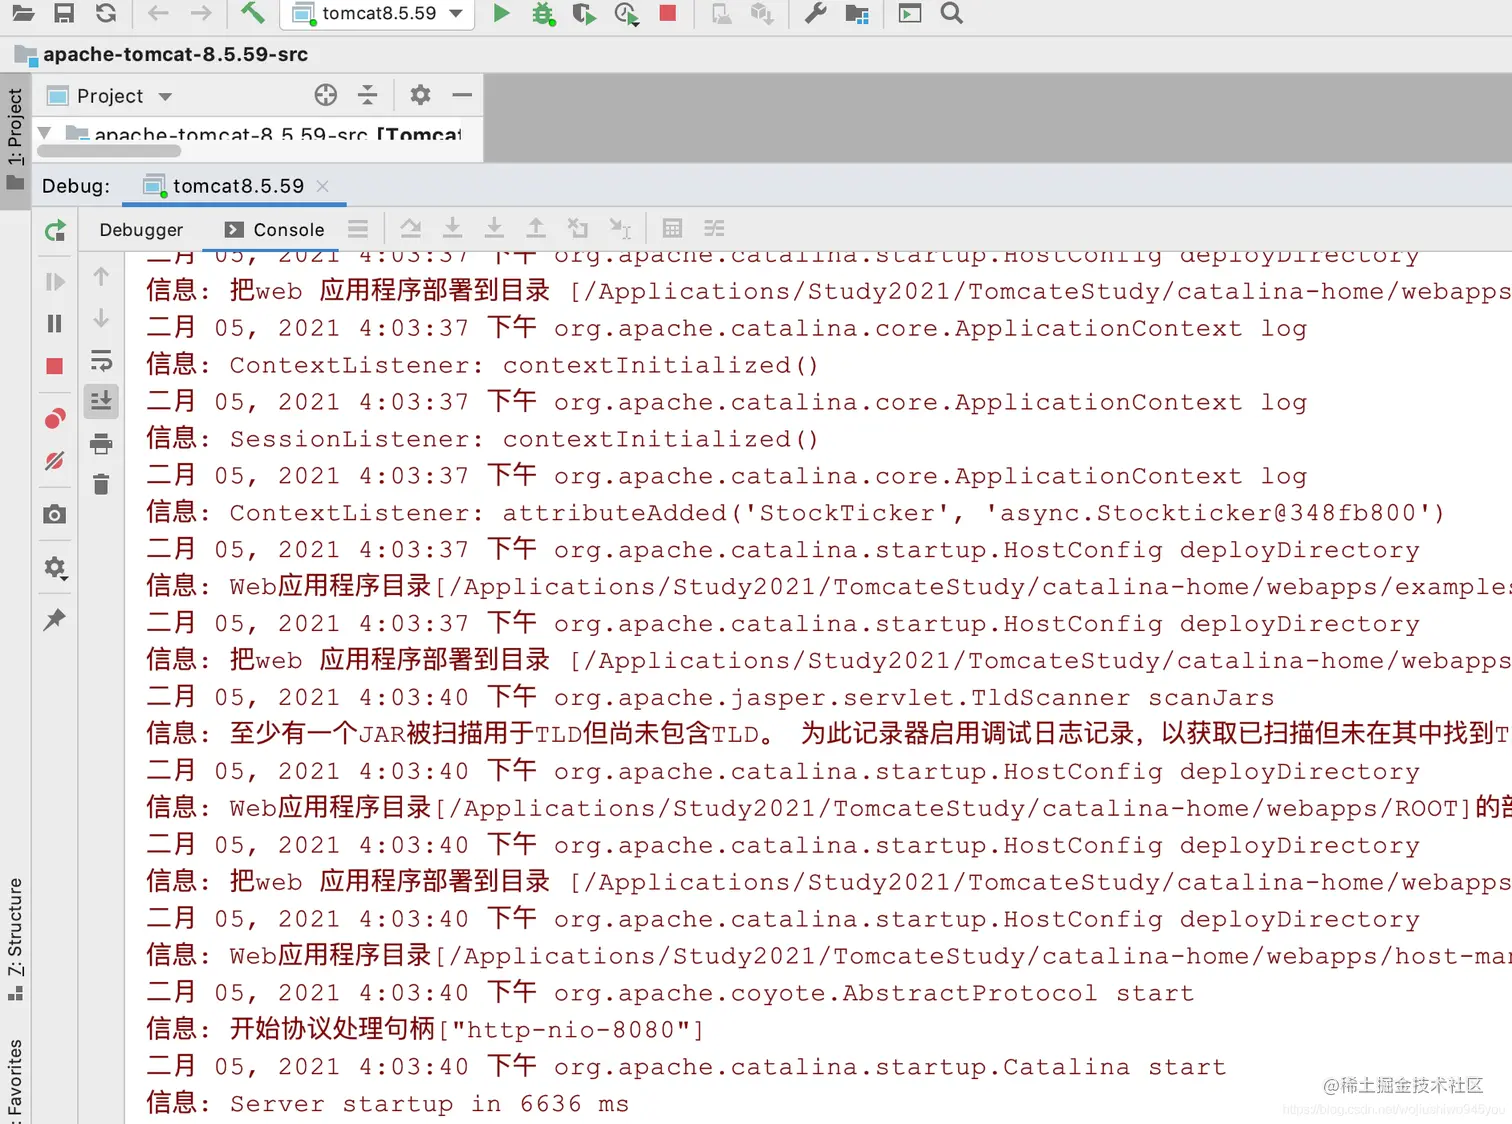Toggle scroll to end of console
The image size is (1512, 1124).
point(101,401)
